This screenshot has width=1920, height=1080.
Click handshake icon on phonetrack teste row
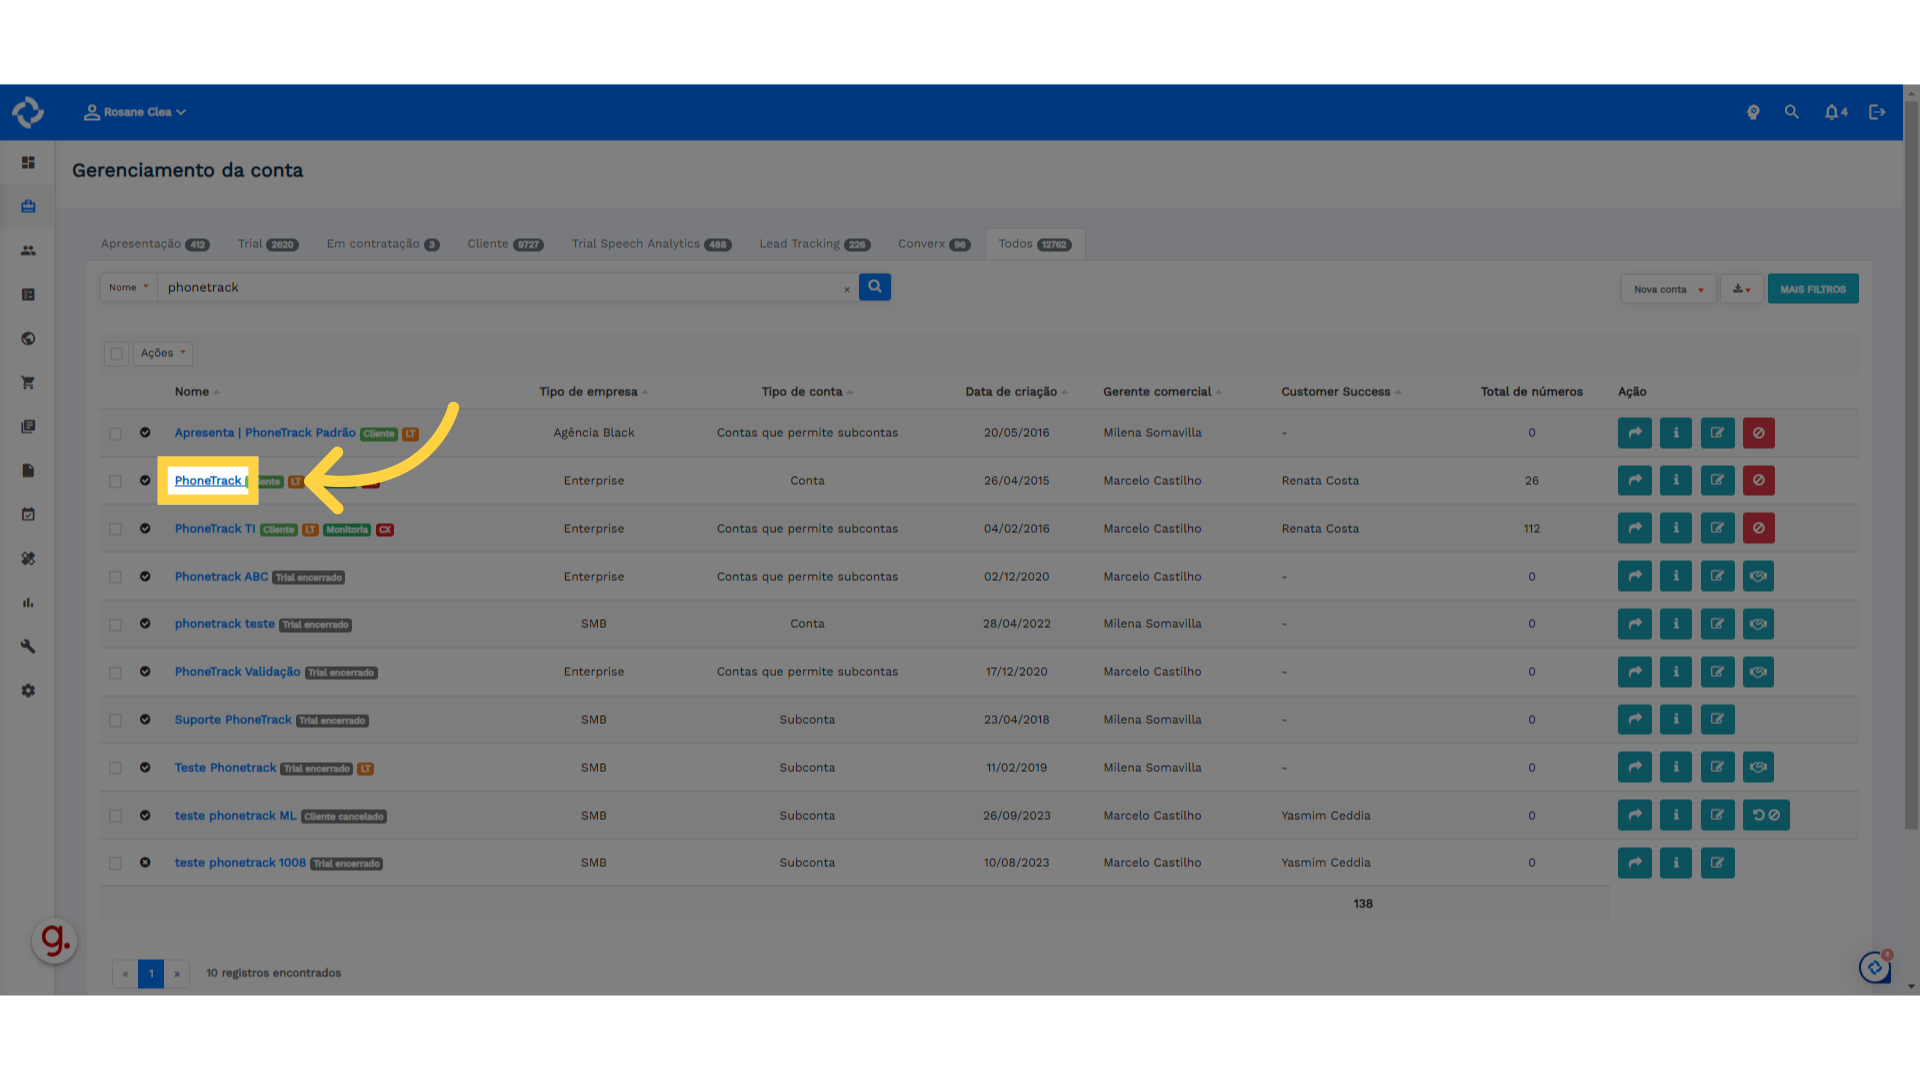point(1759,624)
